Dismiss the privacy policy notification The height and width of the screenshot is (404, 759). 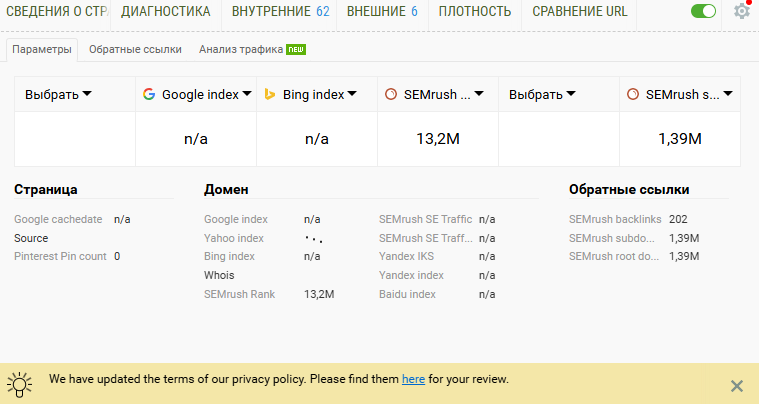(x=737, y=386)
